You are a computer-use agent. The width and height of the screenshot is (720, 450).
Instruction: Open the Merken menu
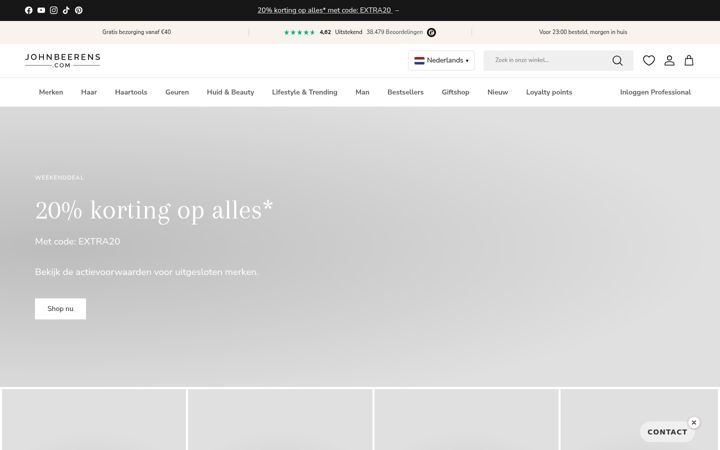coord(51,92)
